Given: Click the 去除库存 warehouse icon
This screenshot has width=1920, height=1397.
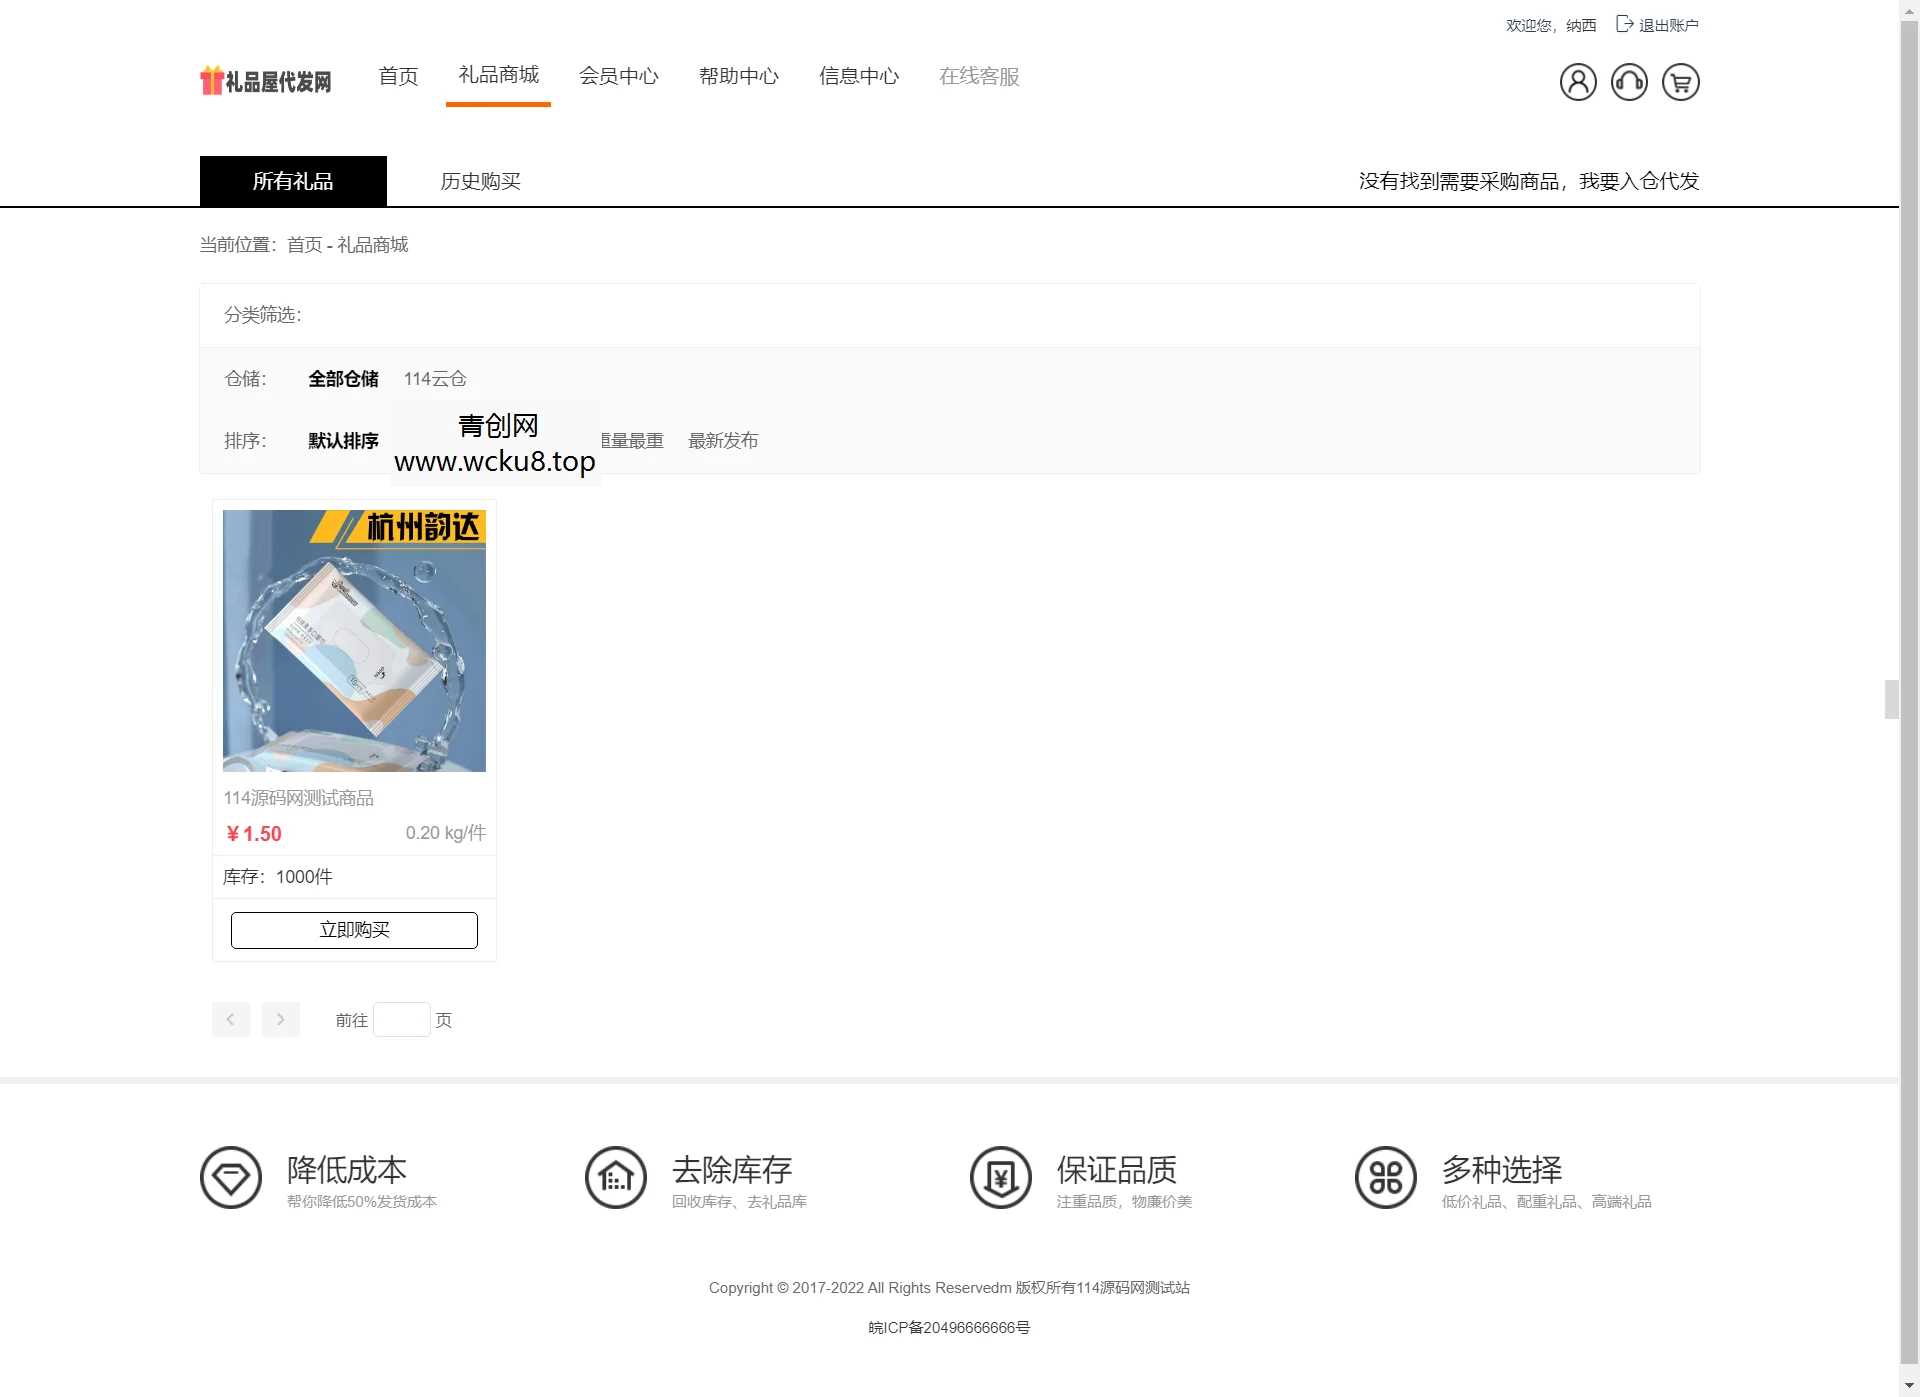Looking at the screenshot, I should tap(615, 1177).
